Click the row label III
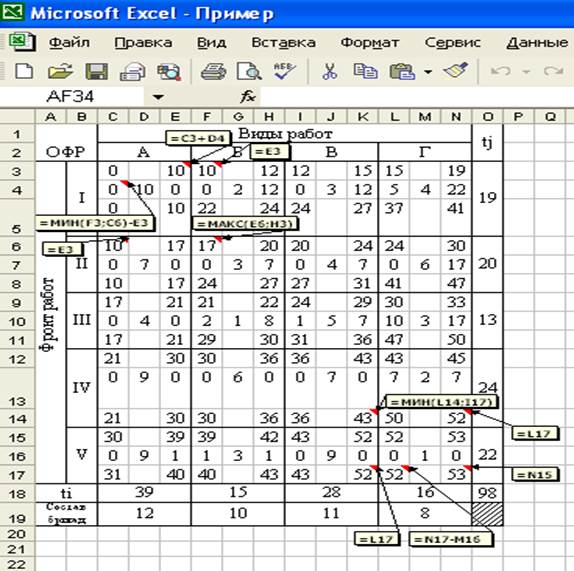The image size is (574, 571). pos(81,320)
